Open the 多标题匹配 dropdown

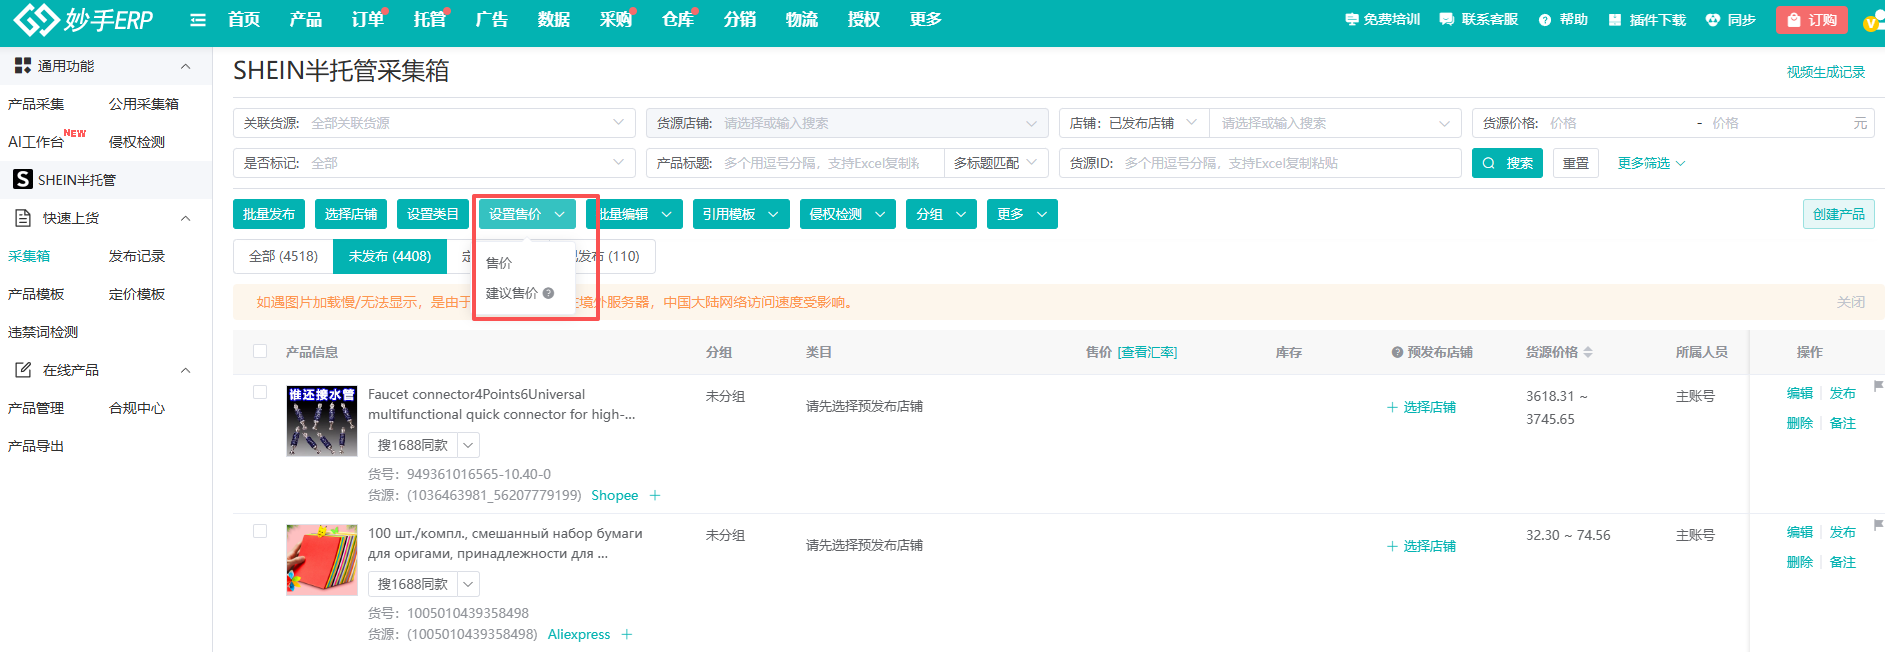(995, 163)
